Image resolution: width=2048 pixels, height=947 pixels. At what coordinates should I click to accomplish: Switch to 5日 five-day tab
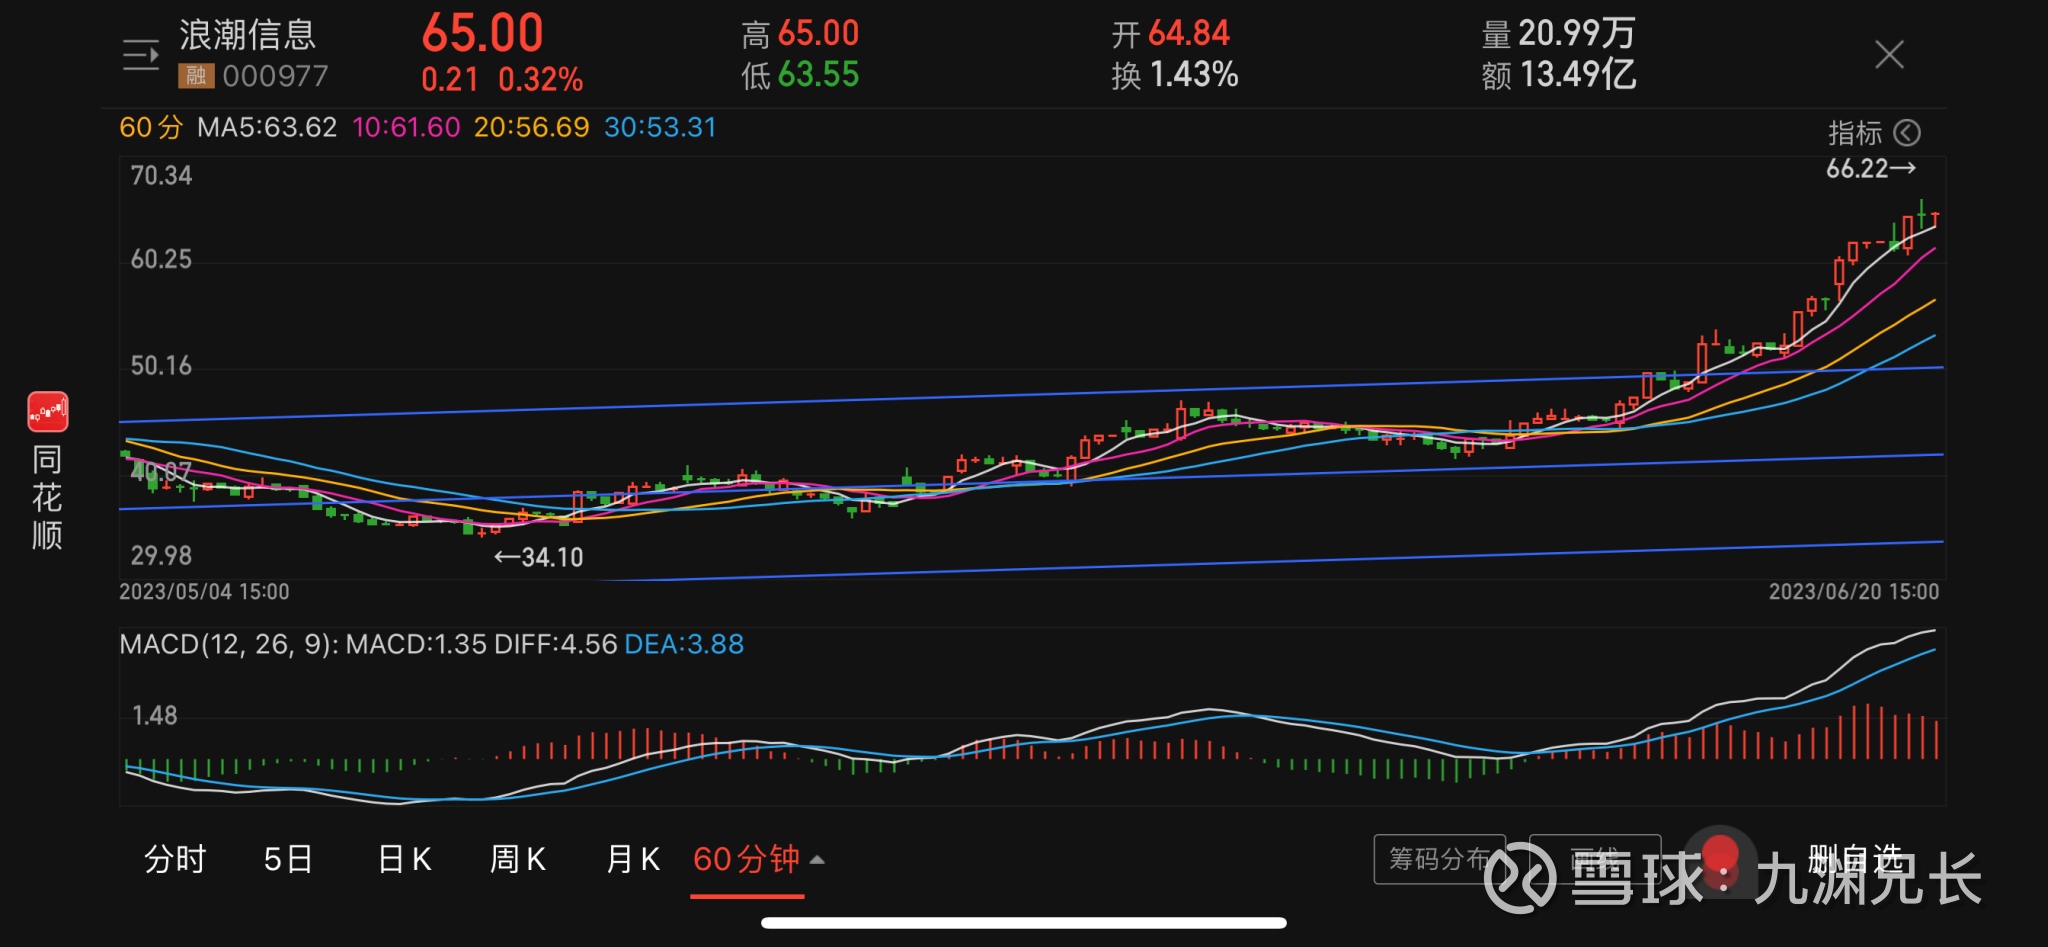[288, 859]
